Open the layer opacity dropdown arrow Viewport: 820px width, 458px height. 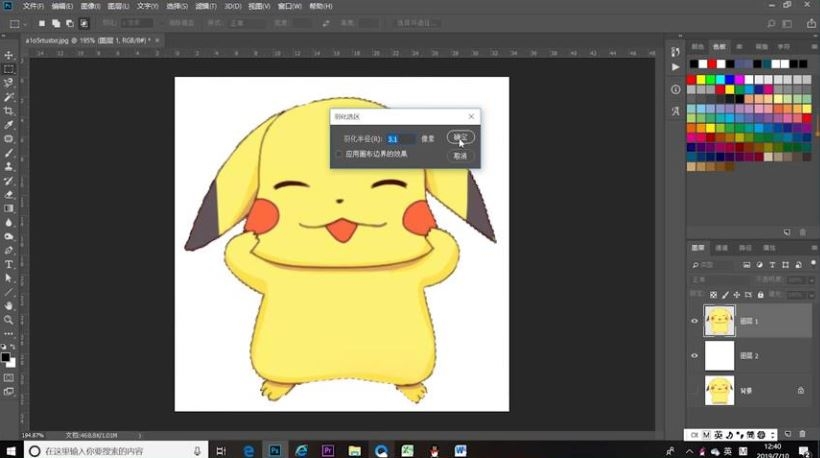[x=812, y=280]
